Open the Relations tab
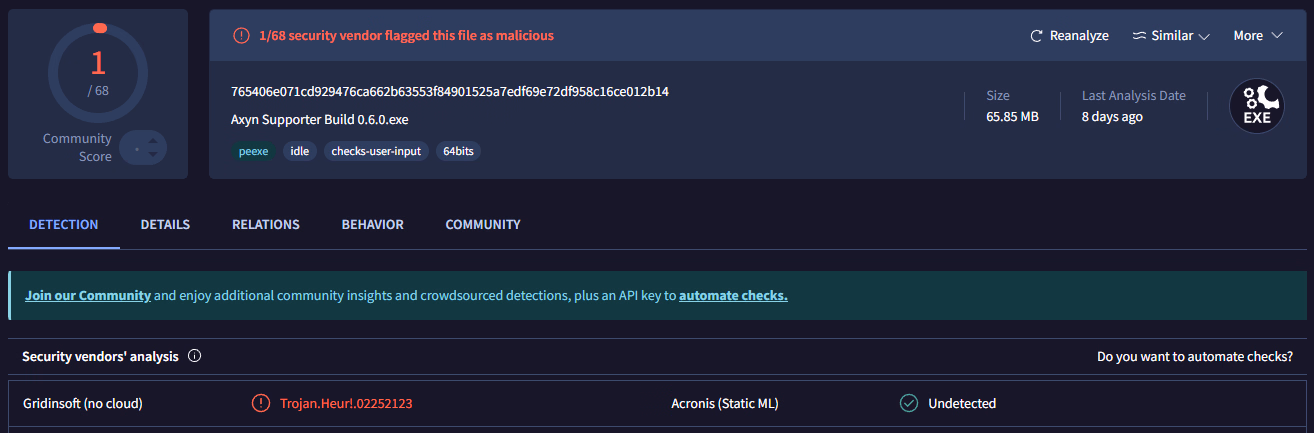Viewport: 1314px width, 433px height. (x=266, y=225)
